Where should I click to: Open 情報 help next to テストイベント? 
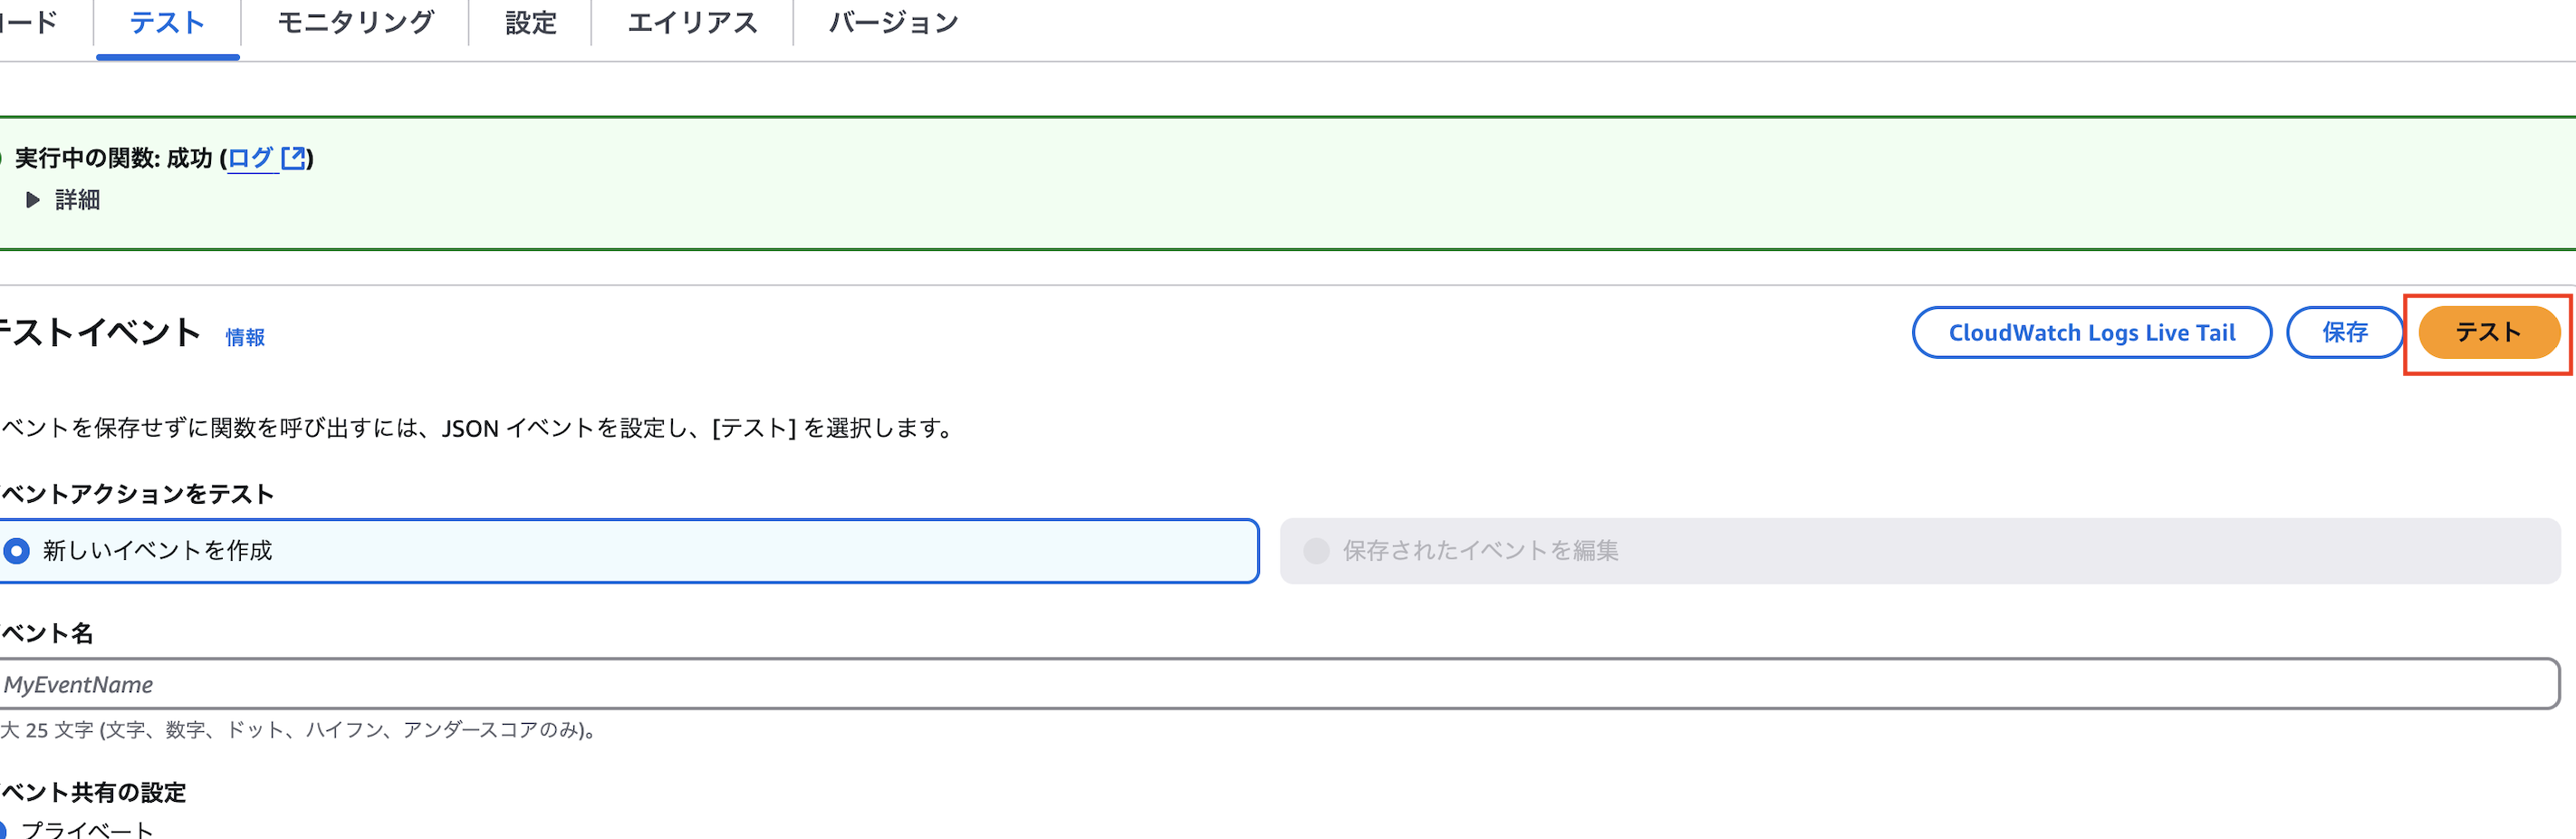pos(245,337)
